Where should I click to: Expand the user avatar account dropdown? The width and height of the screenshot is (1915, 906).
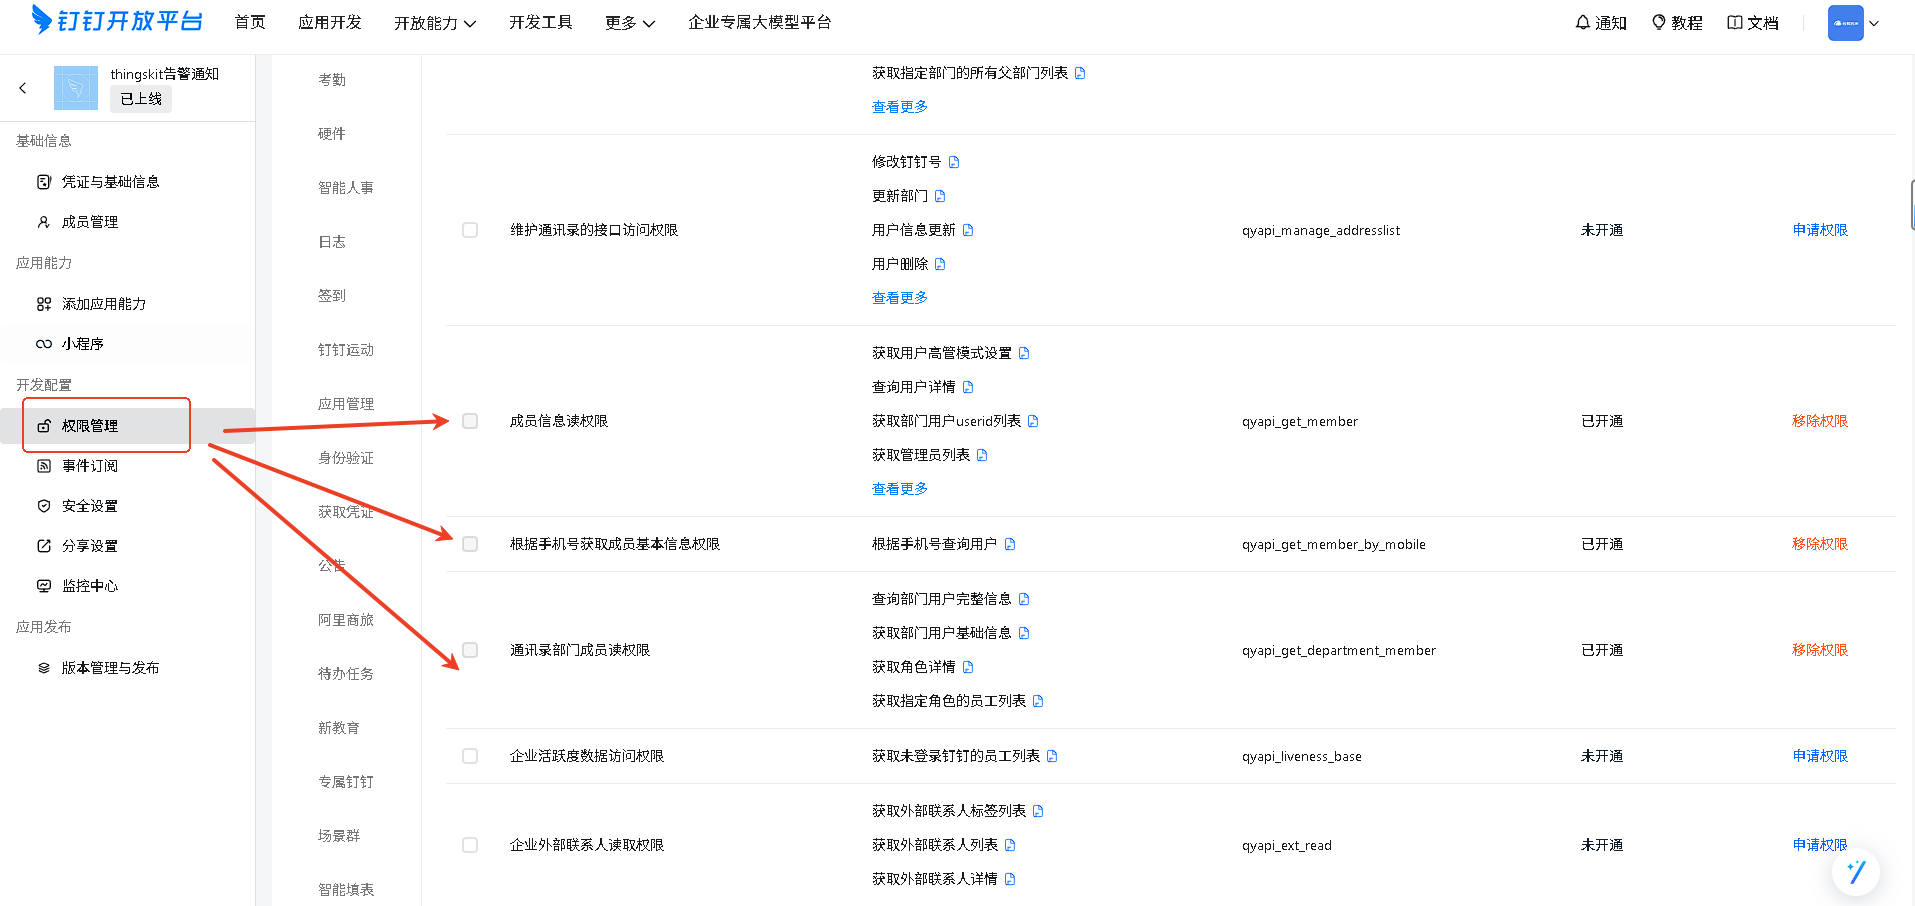click(x=1873, y=23)
